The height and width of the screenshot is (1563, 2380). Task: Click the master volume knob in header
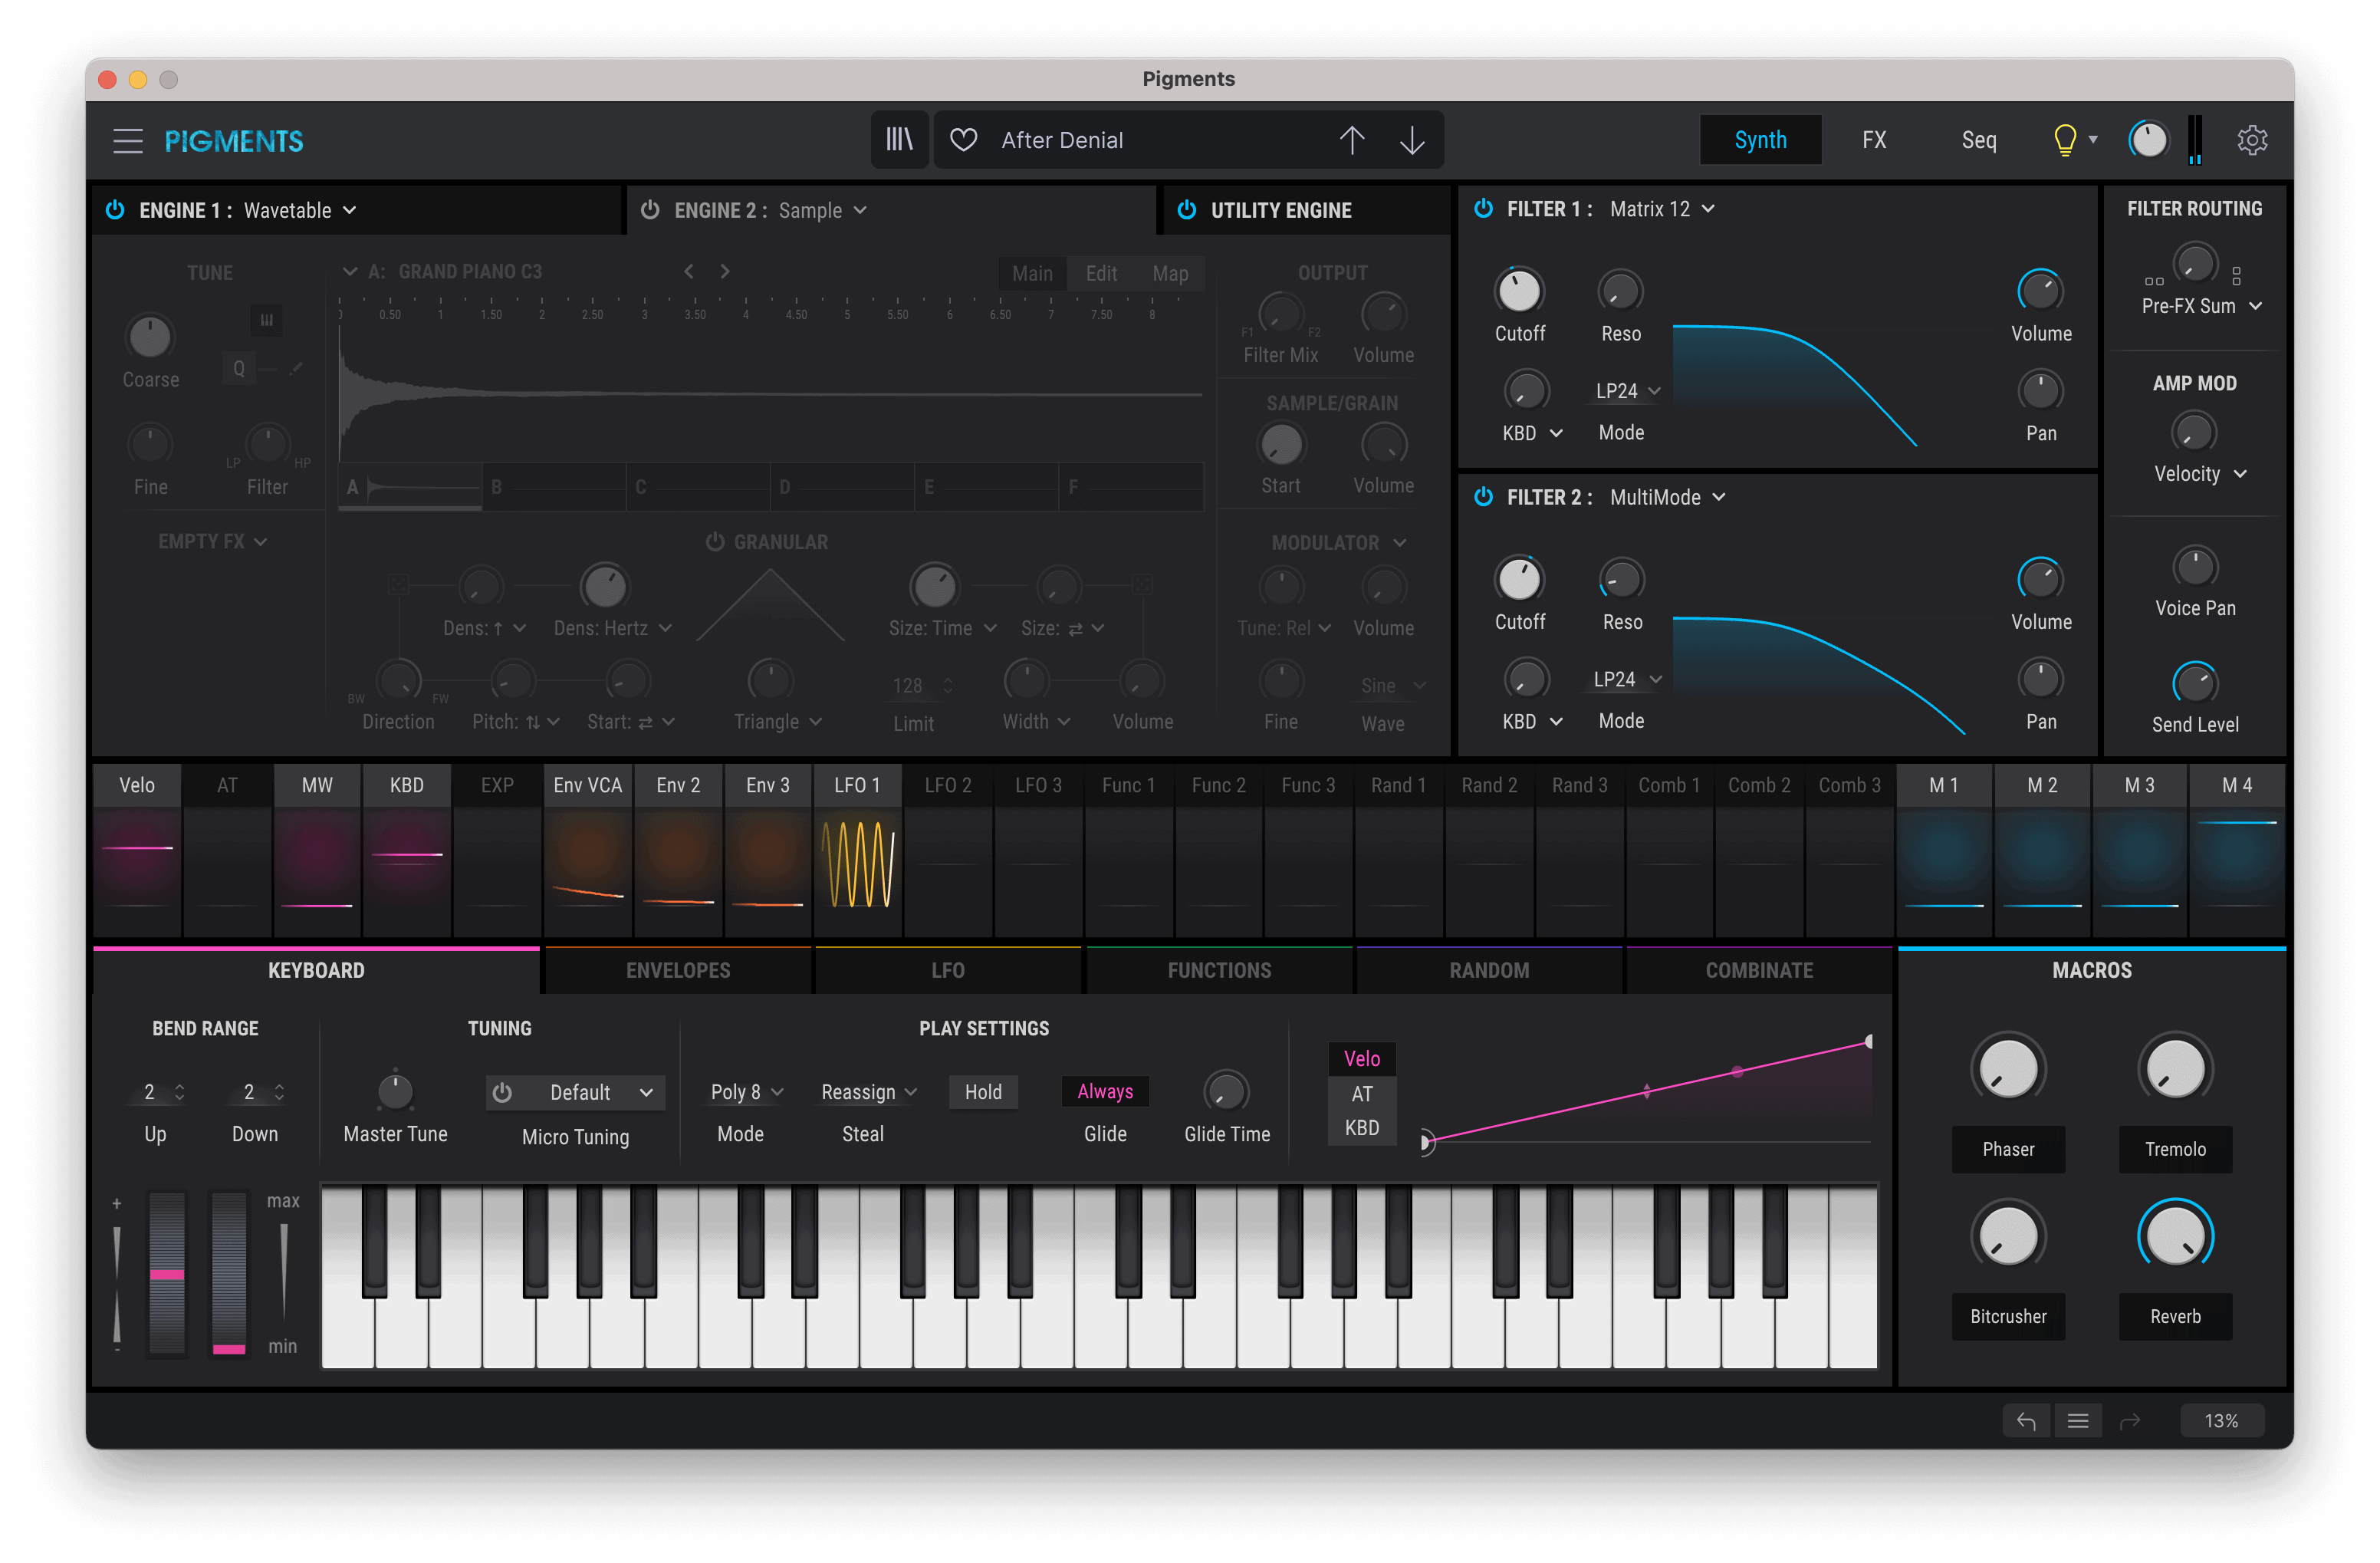point(2148,140)
